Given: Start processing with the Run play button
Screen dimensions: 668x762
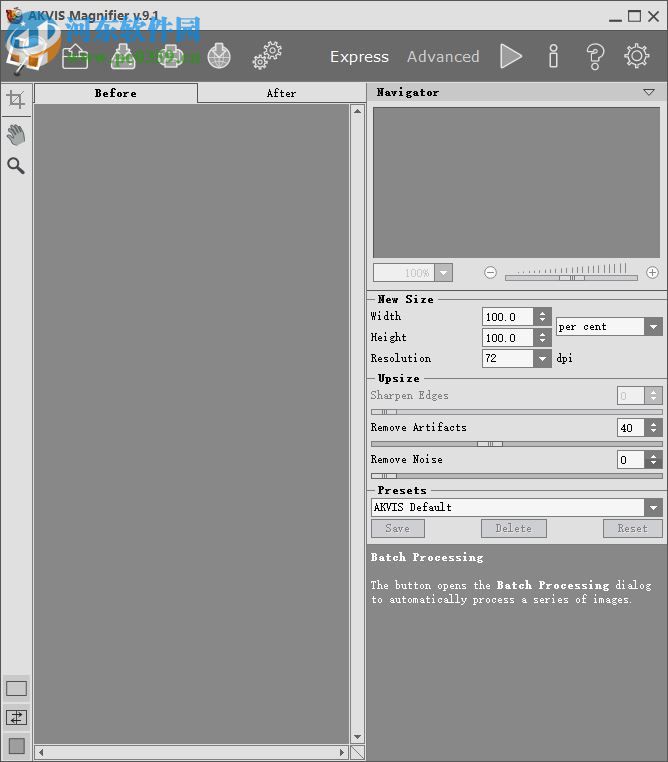Looking at the screenshot, I should point(511,56).
